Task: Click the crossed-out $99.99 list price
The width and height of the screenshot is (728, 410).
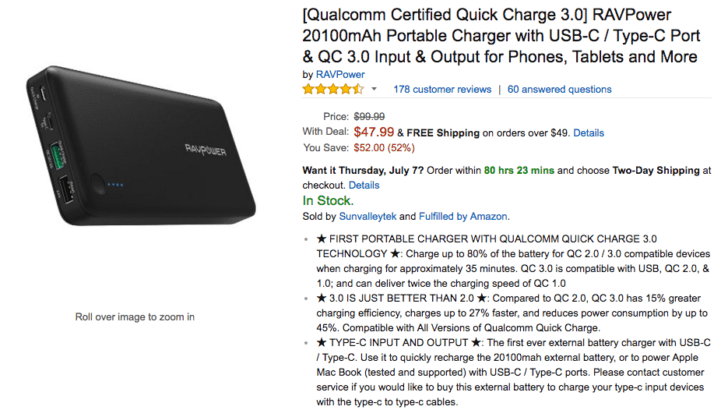Action: tap(373, 116)
